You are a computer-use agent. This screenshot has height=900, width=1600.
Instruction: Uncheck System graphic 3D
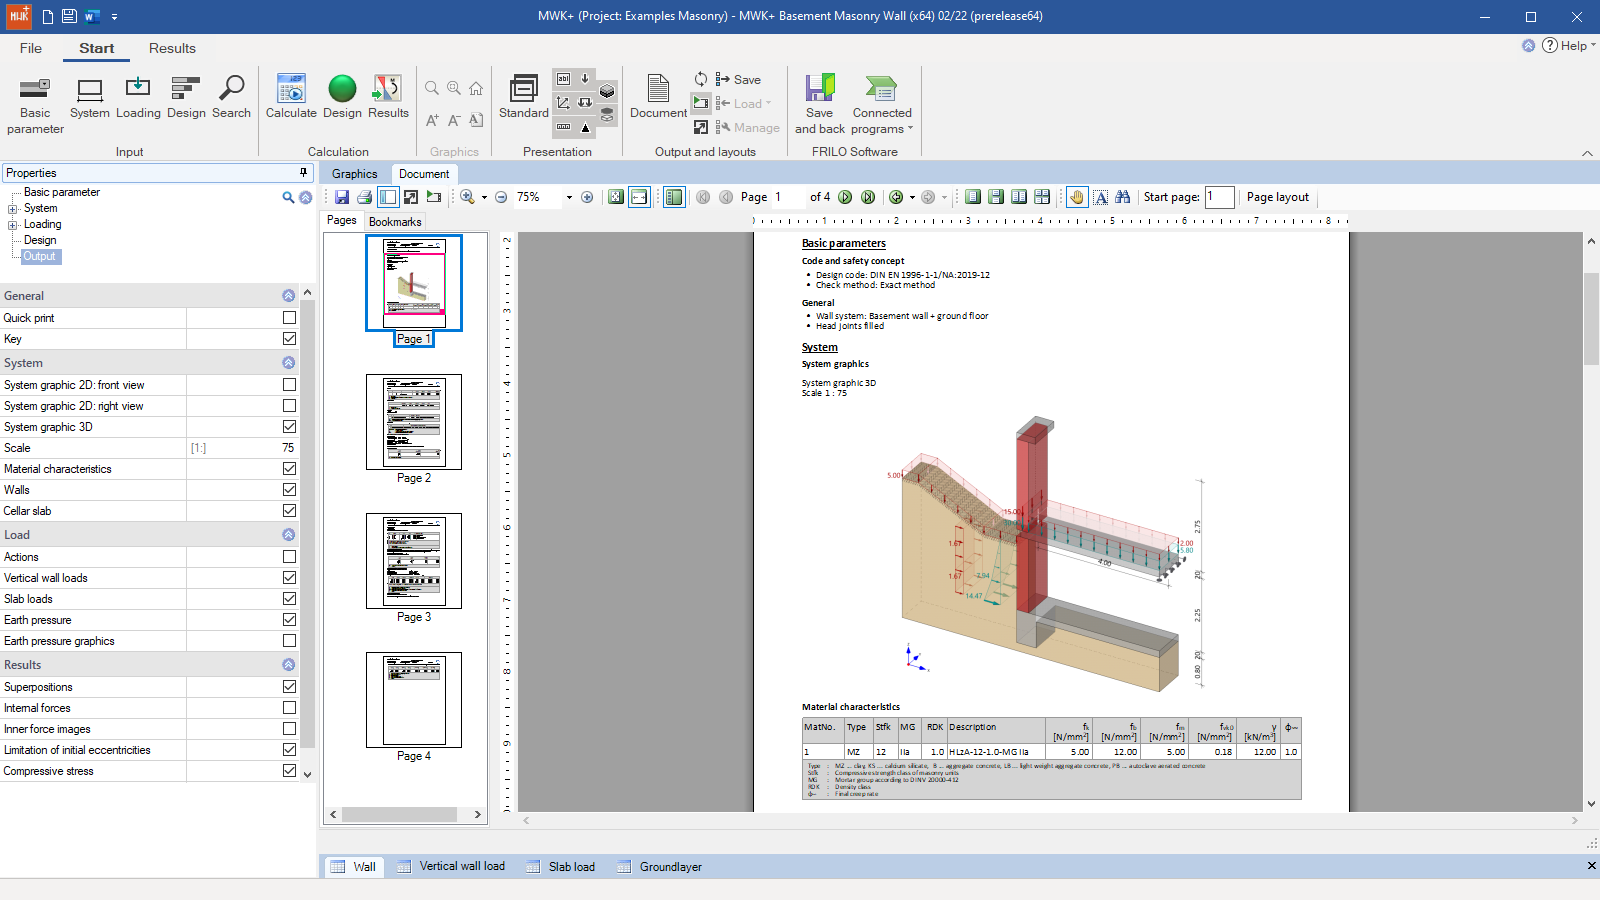289,427
